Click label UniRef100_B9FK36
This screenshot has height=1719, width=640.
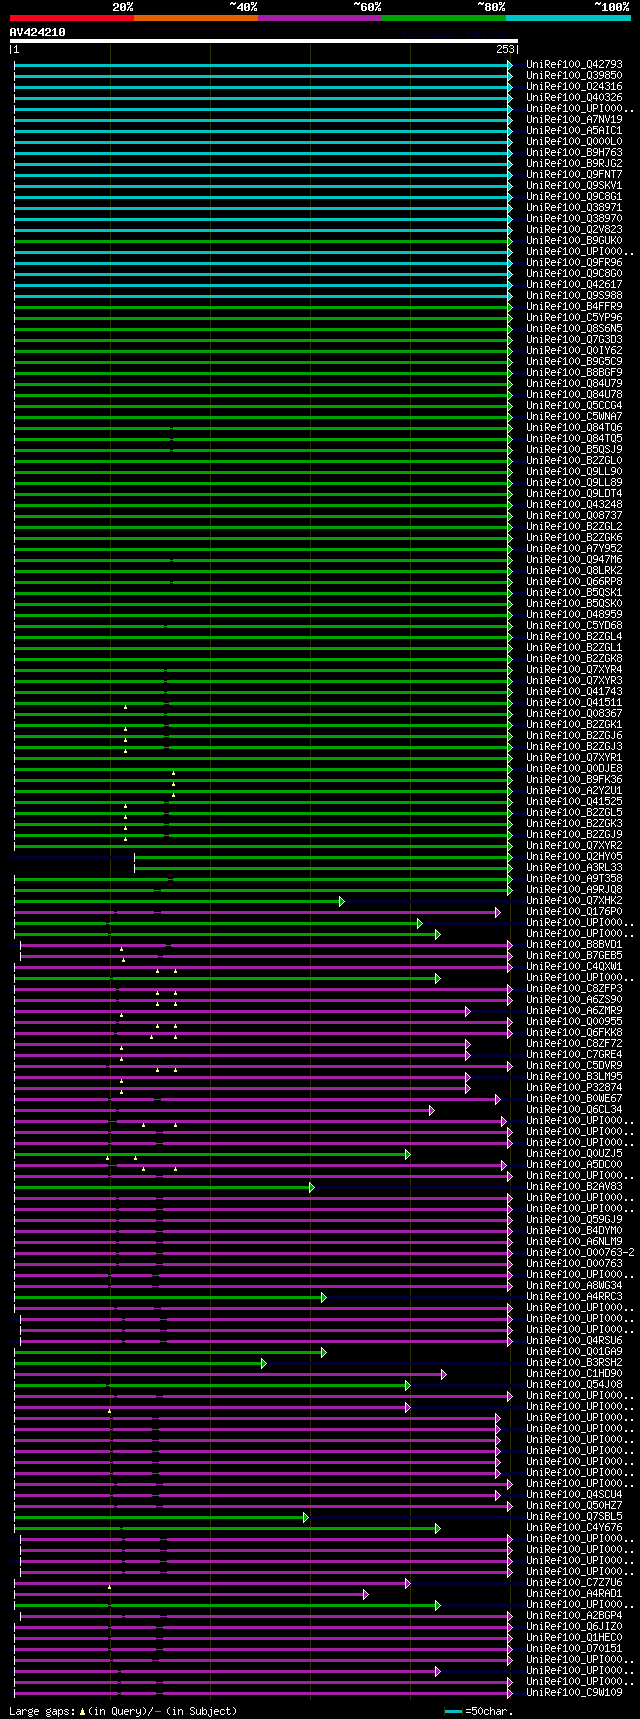574,779
